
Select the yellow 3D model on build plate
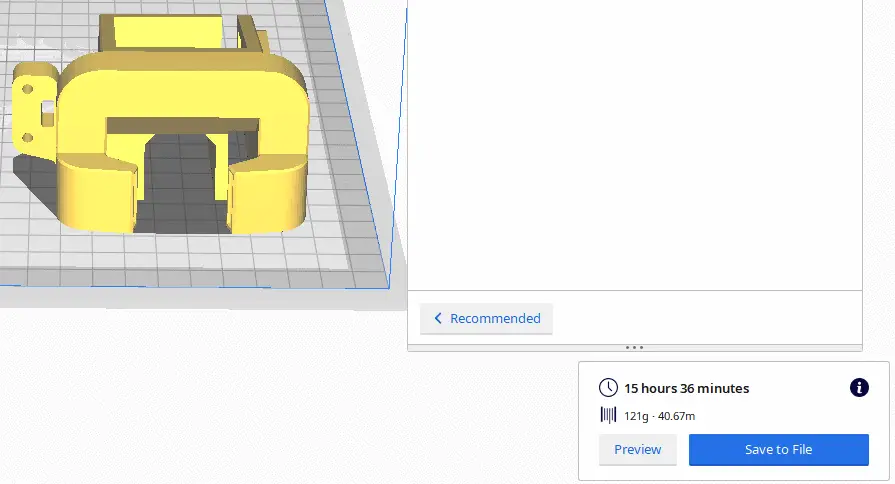(x=160, y=126)
